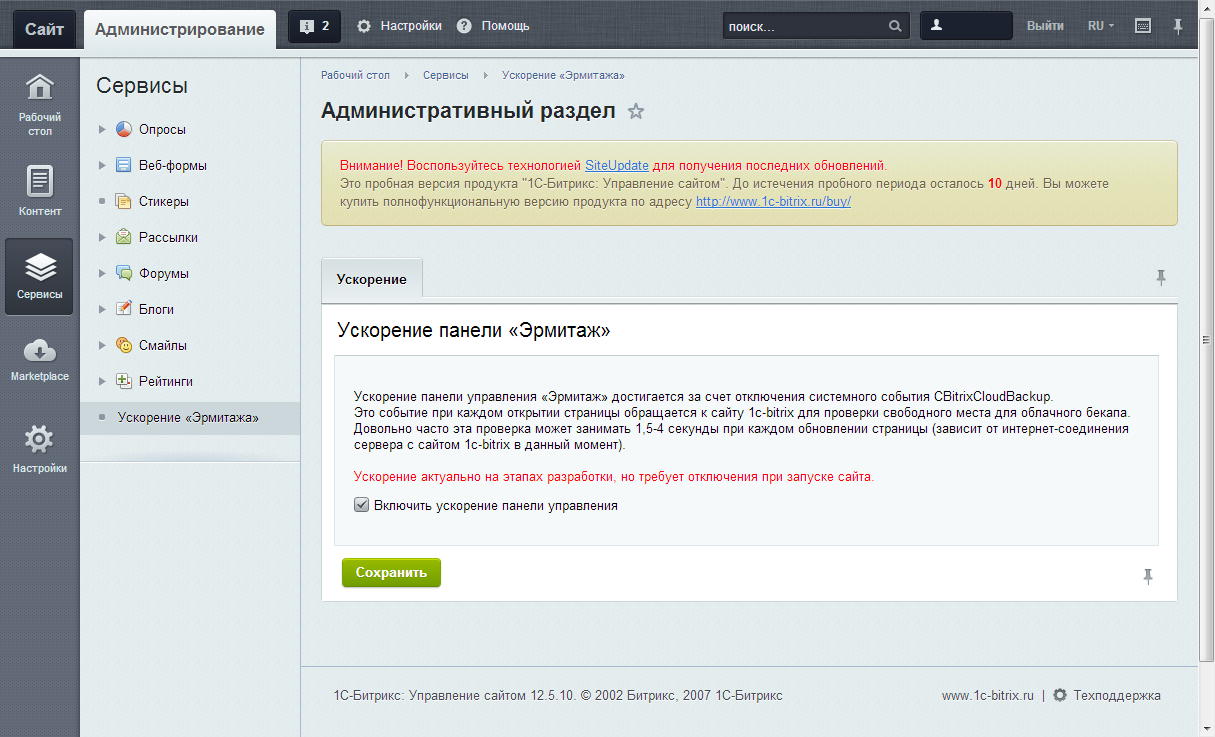The width and height of the screenshot is (1215, 737).
Task: Toggle the favorite star near Административный раздел
Action: [636, 112]
